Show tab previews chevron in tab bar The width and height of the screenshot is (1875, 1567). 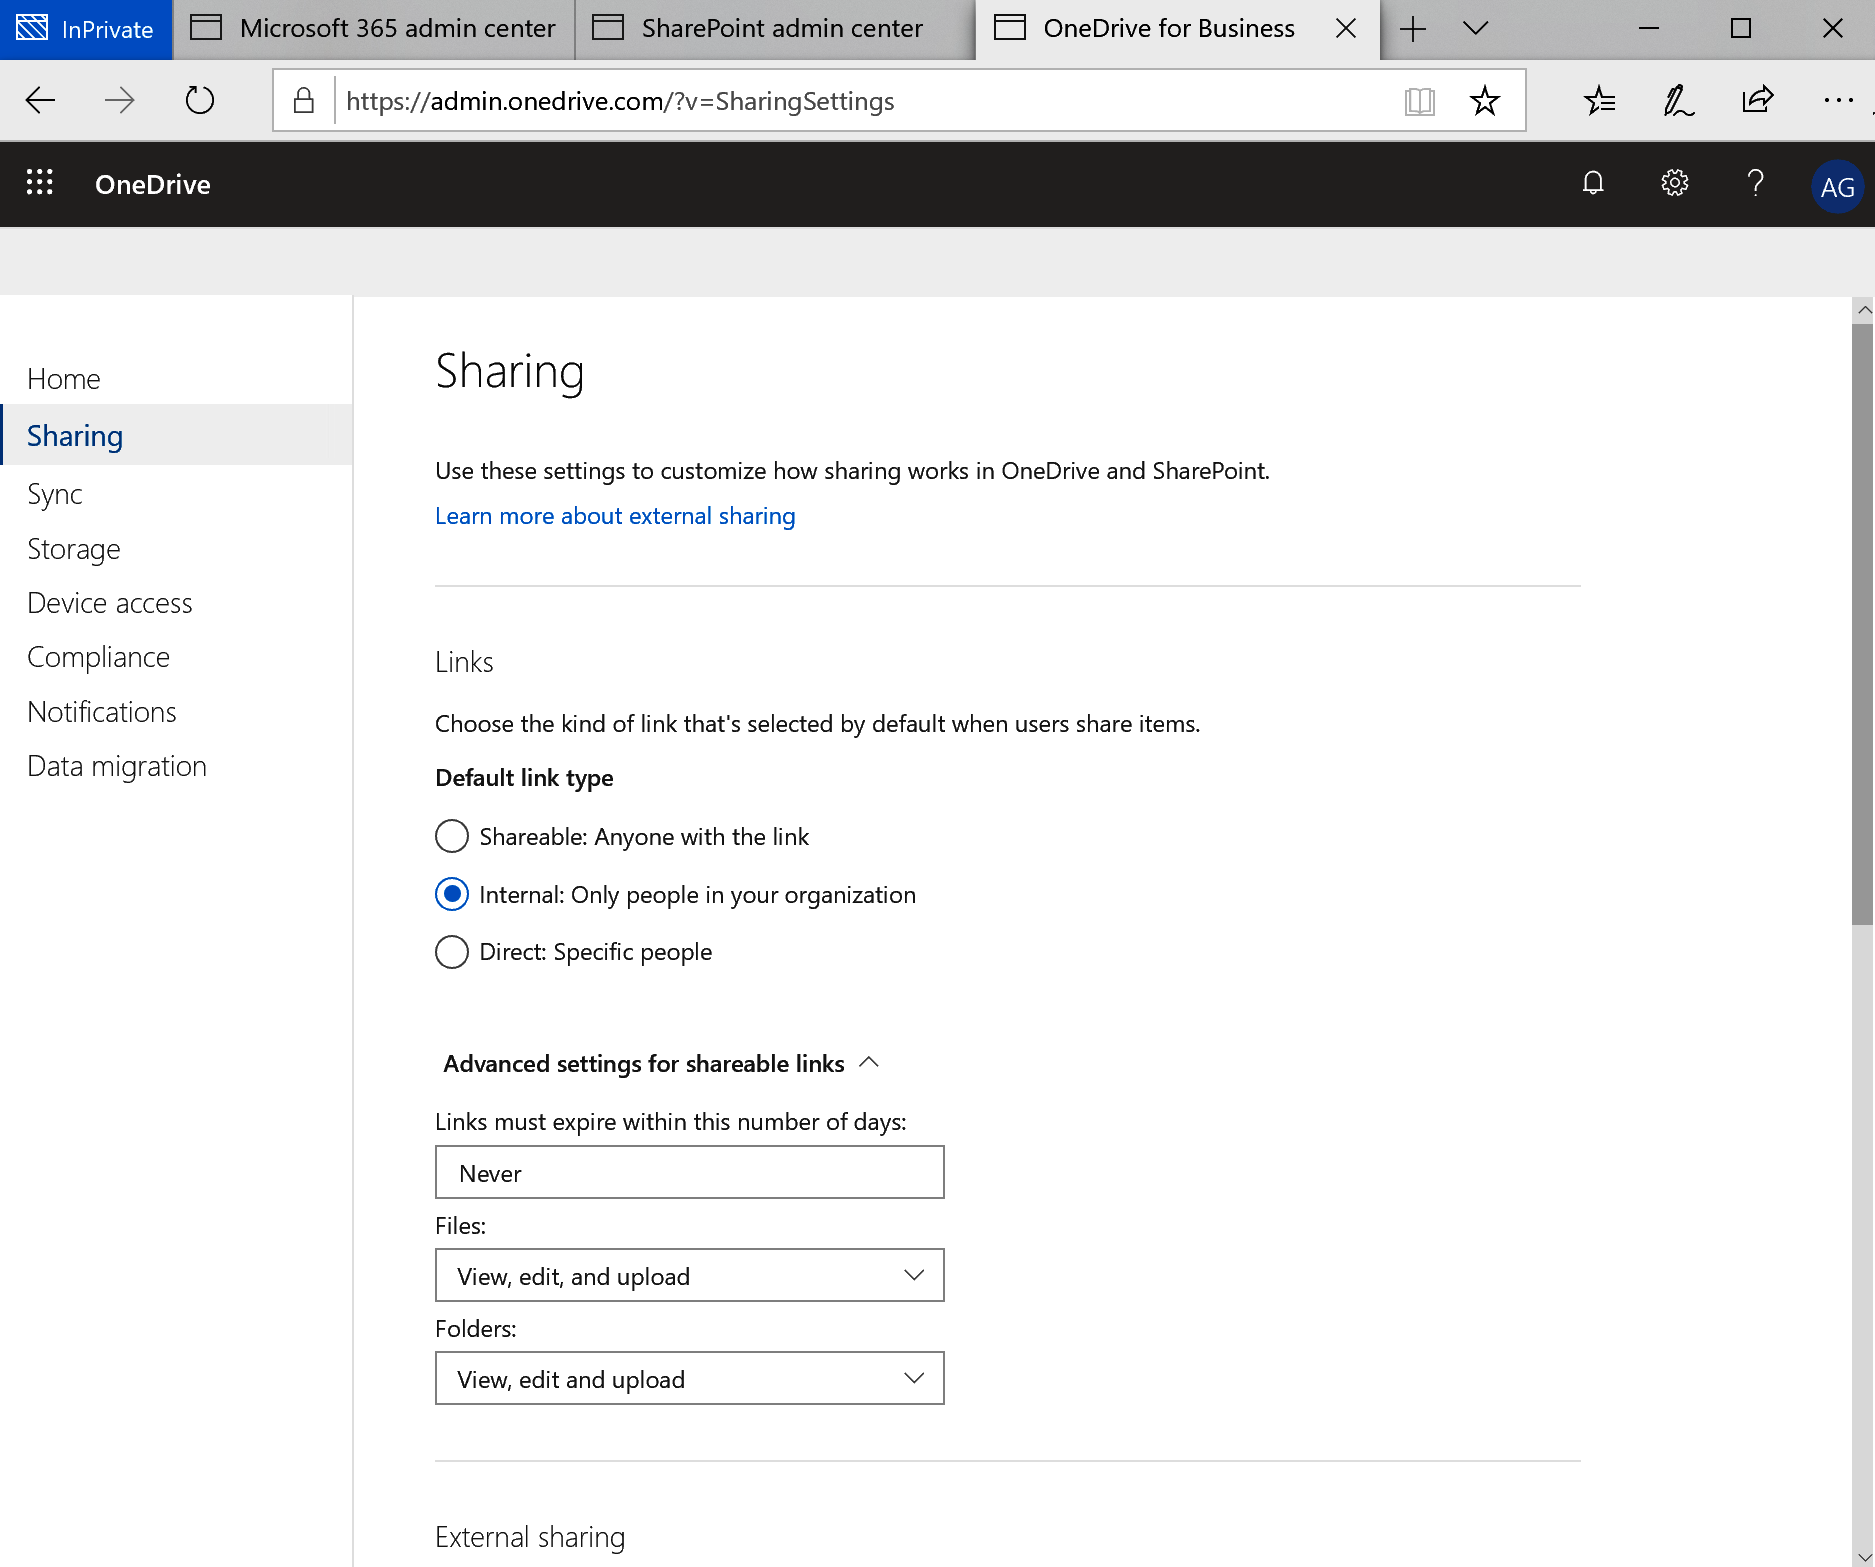1475,28
